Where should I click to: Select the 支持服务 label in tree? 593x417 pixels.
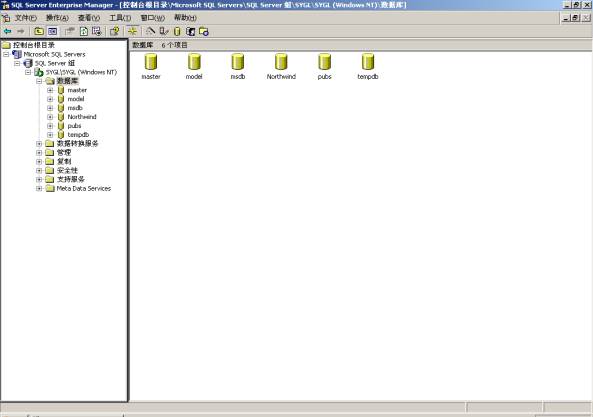[x=70, y=179]
